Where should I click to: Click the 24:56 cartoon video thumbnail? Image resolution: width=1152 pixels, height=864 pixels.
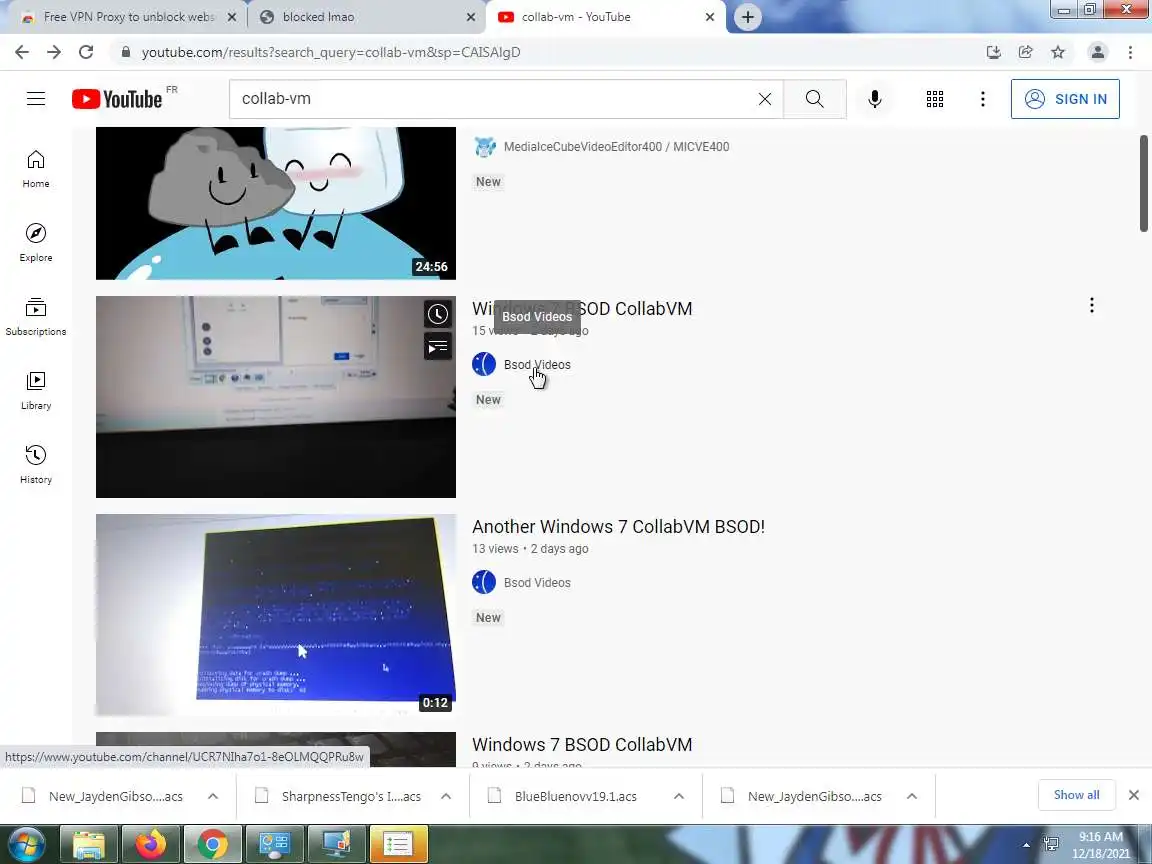[x=276, y=204]
